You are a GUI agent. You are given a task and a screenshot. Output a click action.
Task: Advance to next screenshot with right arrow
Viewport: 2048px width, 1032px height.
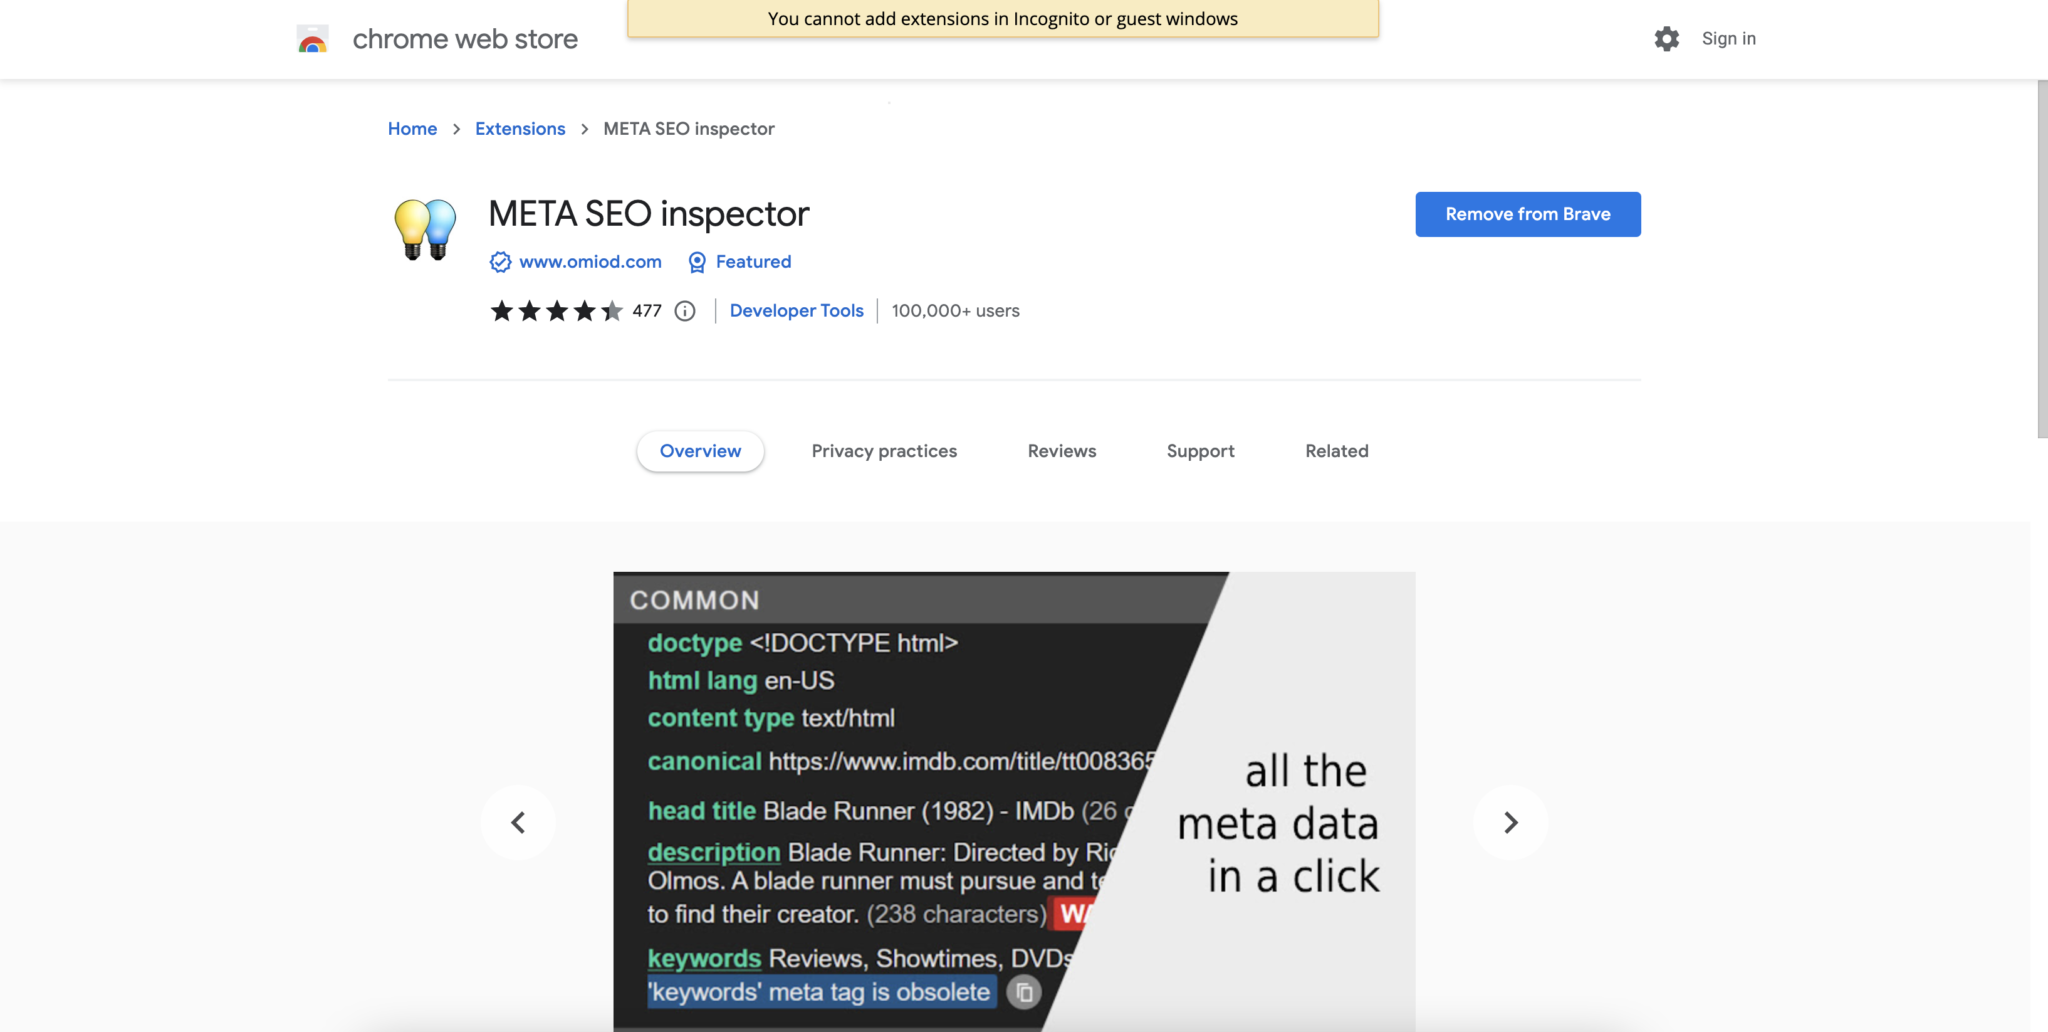coord(1510,823)
